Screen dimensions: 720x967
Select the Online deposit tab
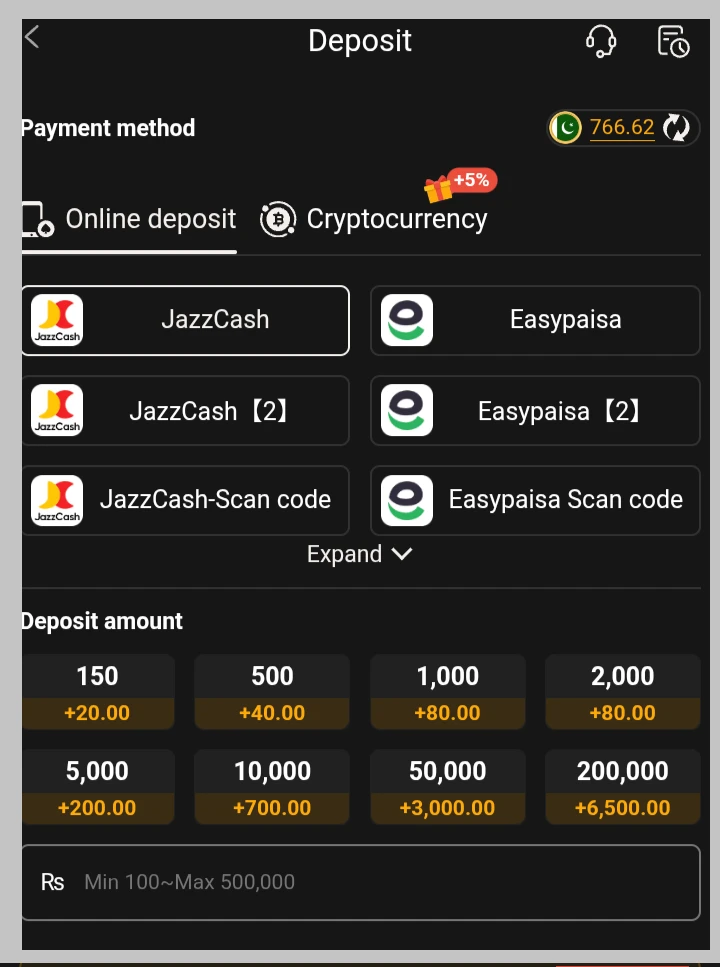click(x=150, y=219)
